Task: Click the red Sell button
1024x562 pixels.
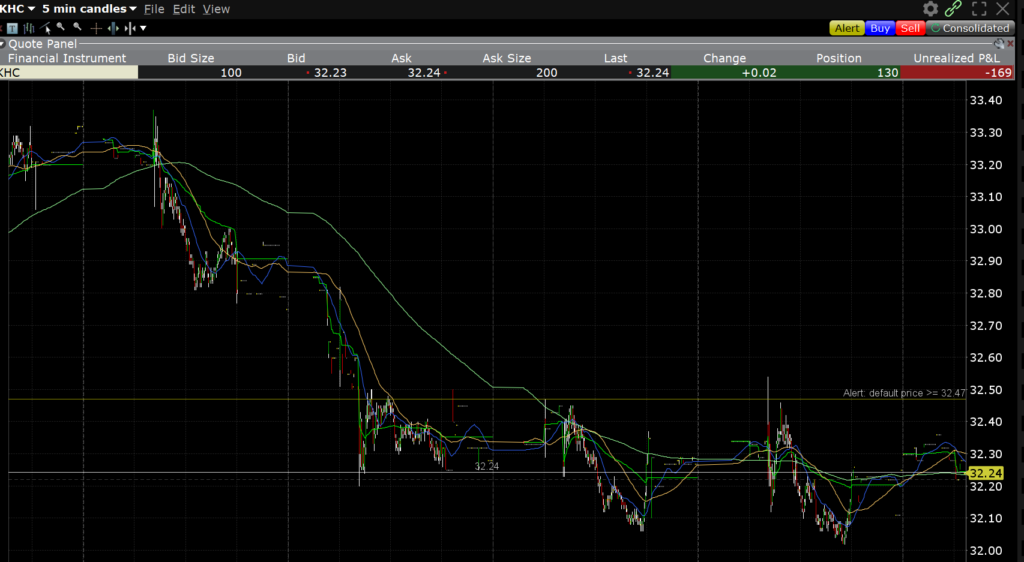Action: 910,28
